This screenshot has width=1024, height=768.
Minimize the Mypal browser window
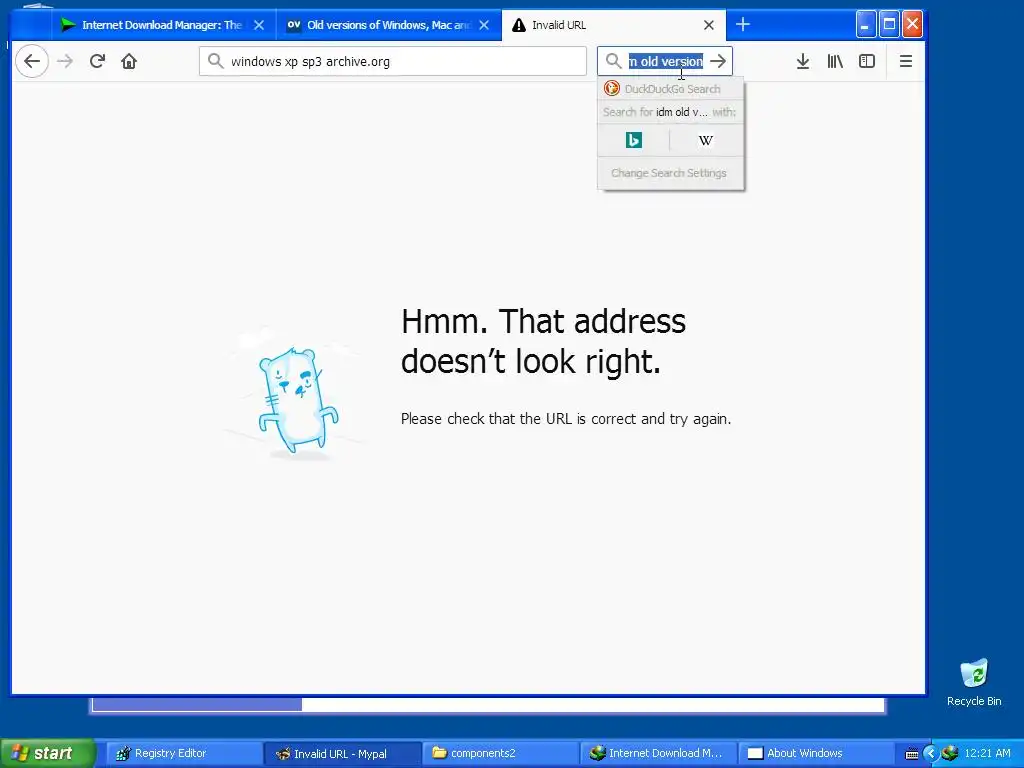[865, 25]
